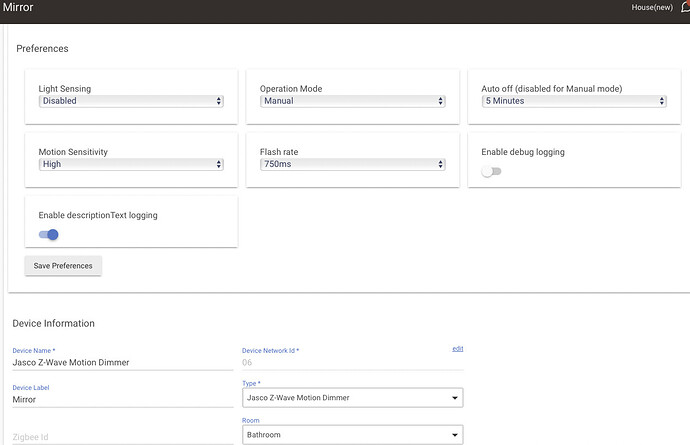The height and width of the screenshot is (445, 690).
Task: Open the Operation Mode dropdown
Action: coord(352,101)
